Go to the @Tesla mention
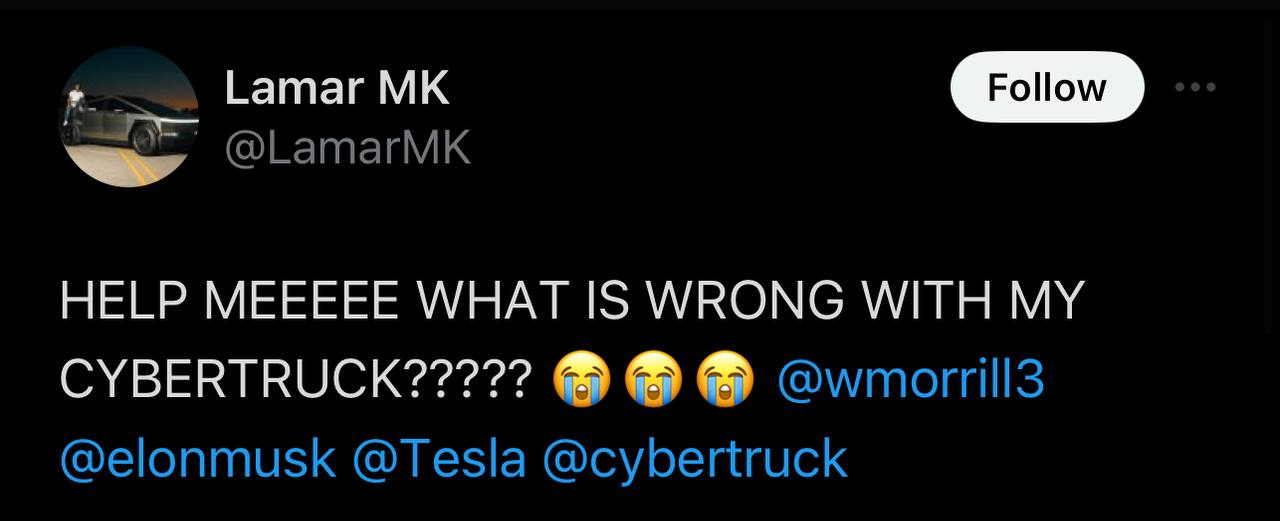 click(x=439, y=459)
